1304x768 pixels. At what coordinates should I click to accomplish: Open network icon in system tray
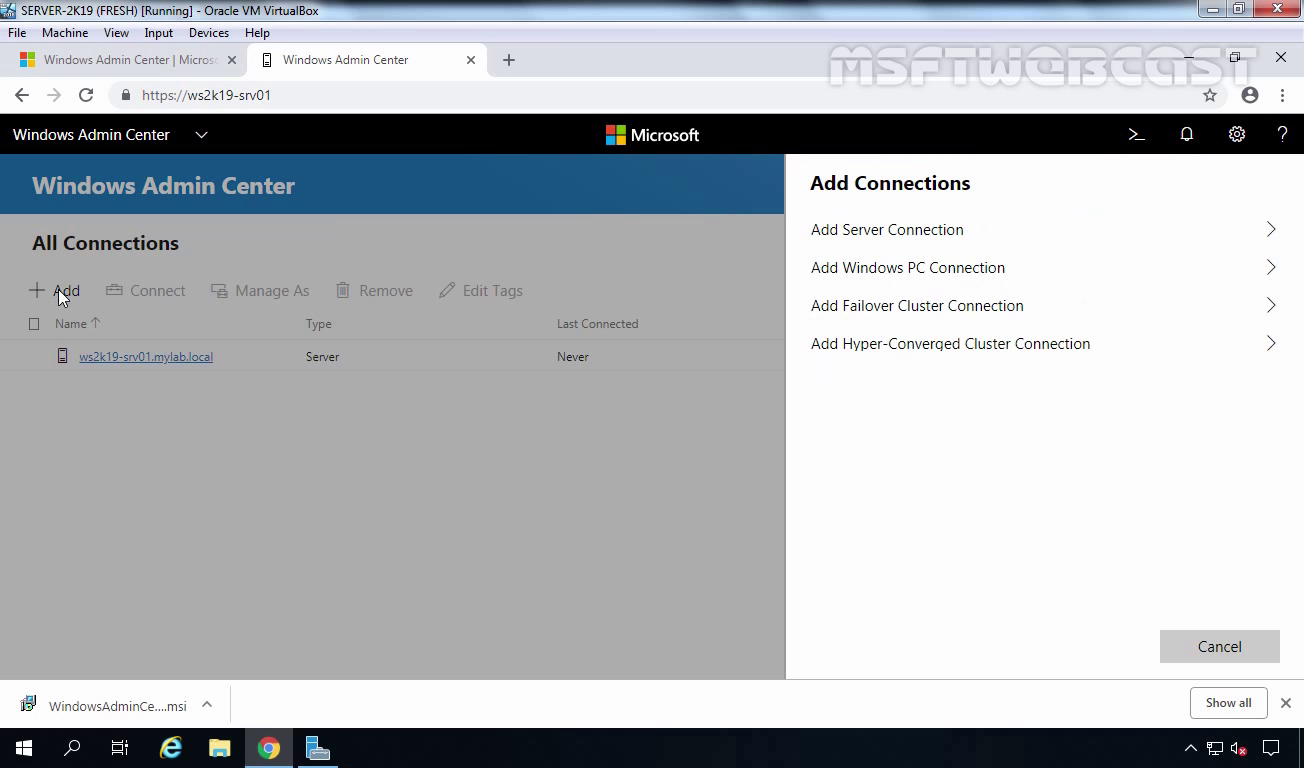click(1215, 748)
